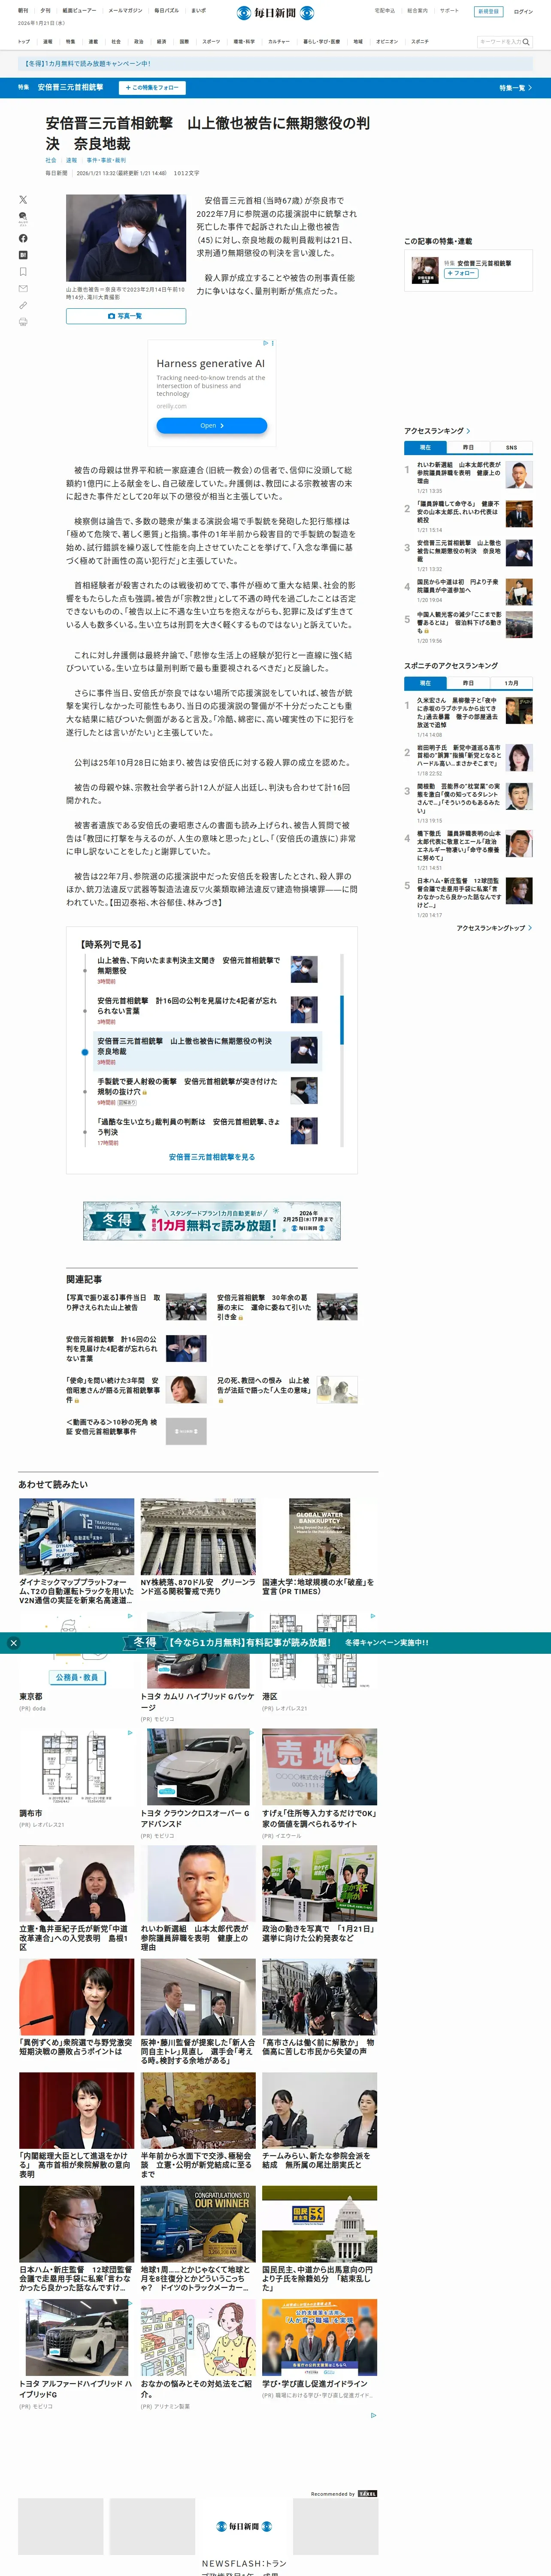Select the 昨日 tab in access ranking

coord(468,447)
